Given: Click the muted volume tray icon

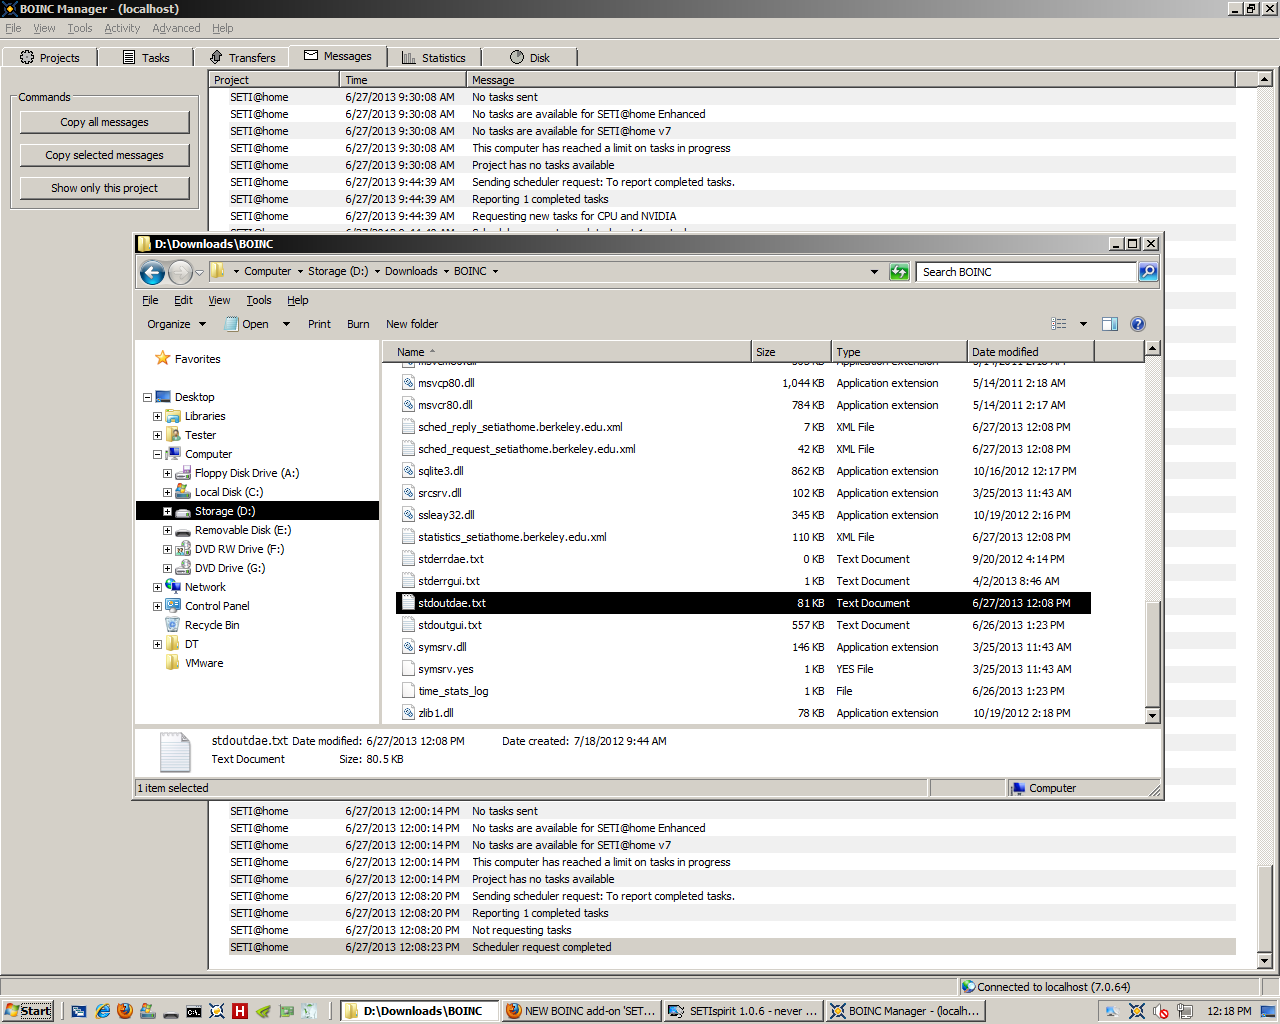Looking at the screenshot, I should (x=1161, y=1011).
